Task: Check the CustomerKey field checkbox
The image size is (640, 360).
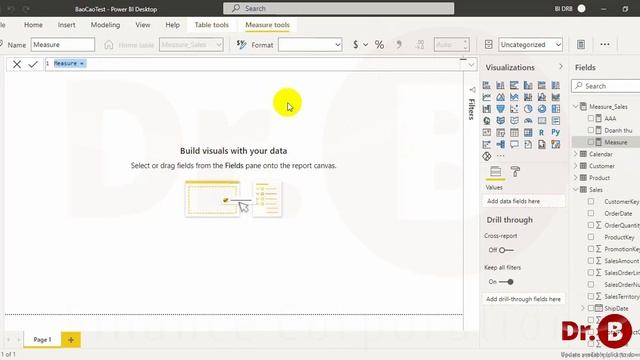Action: coord(591,201)
